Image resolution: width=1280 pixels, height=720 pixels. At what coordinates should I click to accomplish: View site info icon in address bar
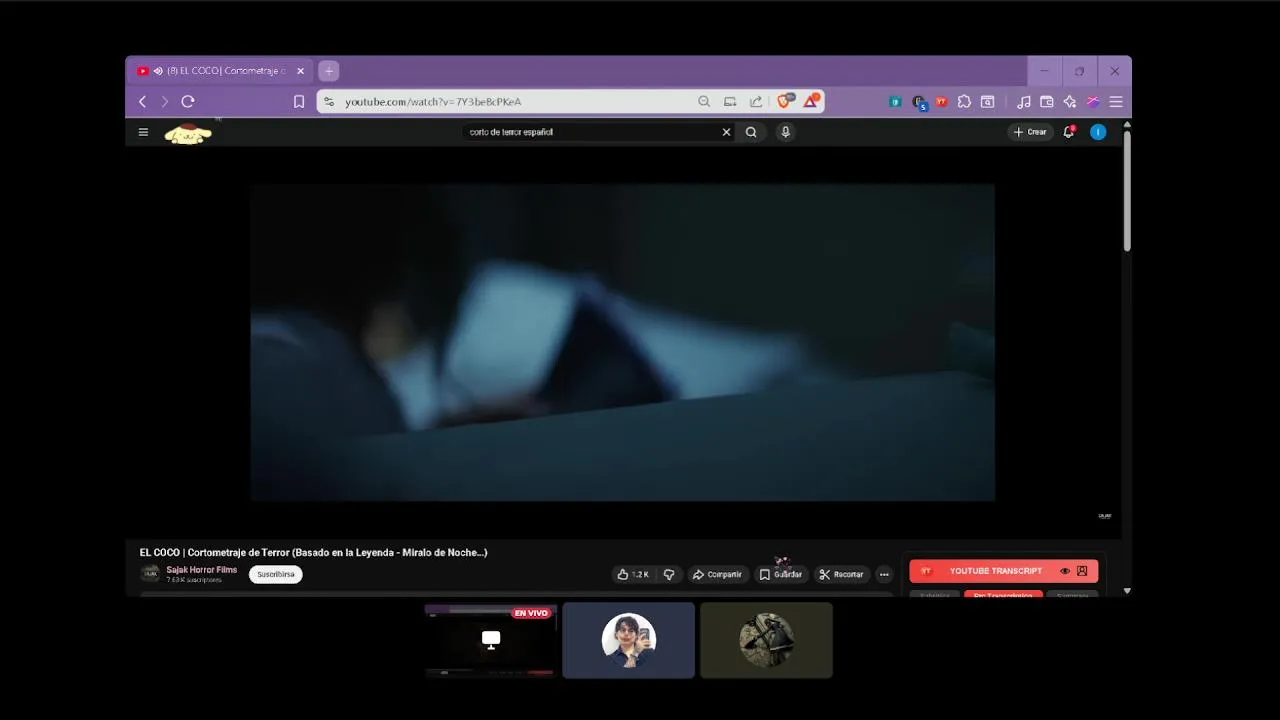(x=329, y=101)
